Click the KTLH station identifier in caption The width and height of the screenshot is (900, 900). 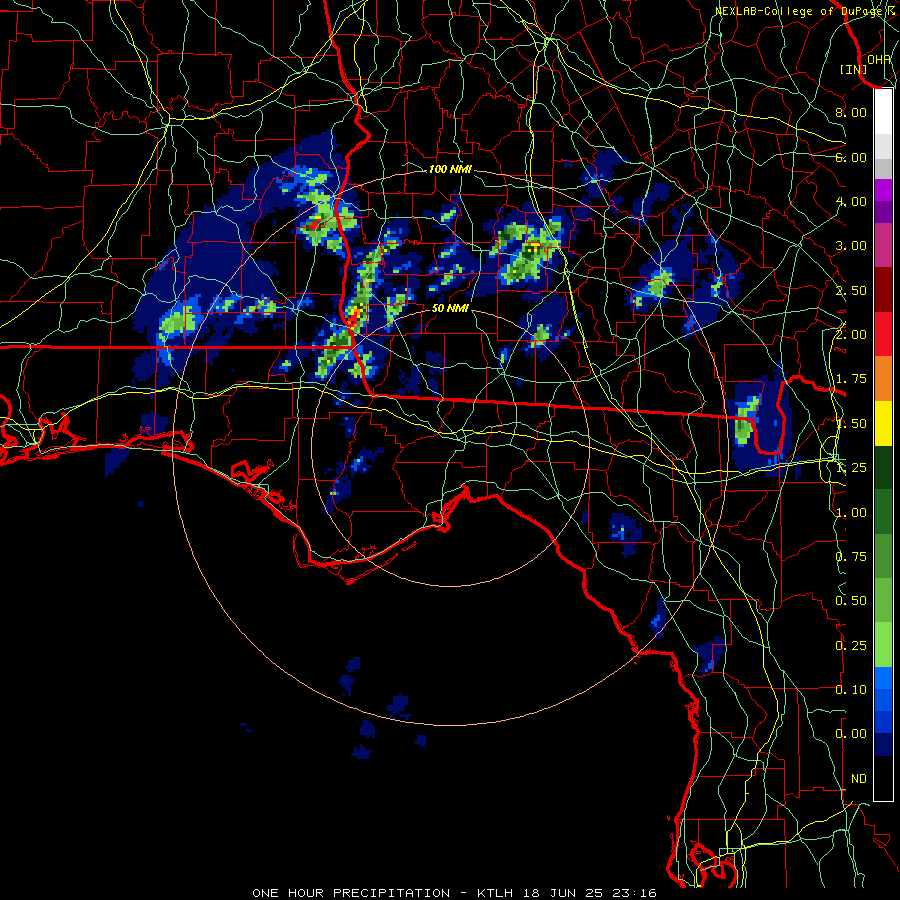click(x=494, y=893)
